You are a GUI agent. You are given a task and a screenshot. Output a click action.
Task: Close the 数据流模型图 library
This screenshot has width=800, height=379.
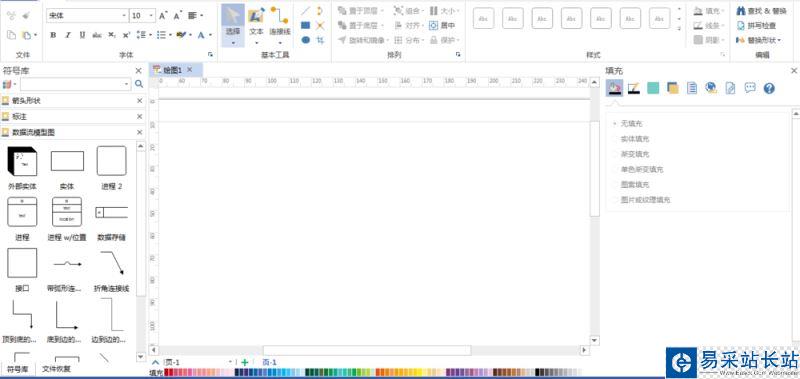click(x=139, y=132)
